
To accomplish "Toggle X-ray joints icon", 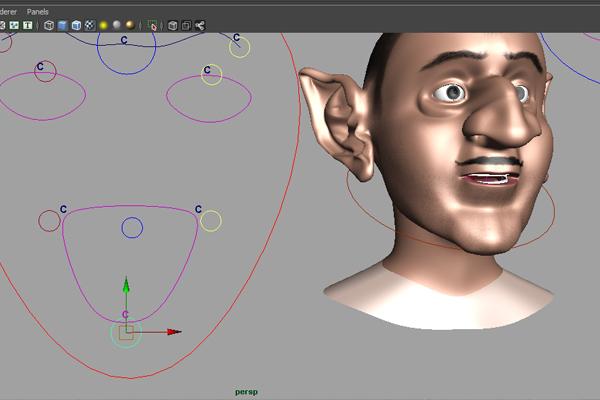I will click(200, 26).
